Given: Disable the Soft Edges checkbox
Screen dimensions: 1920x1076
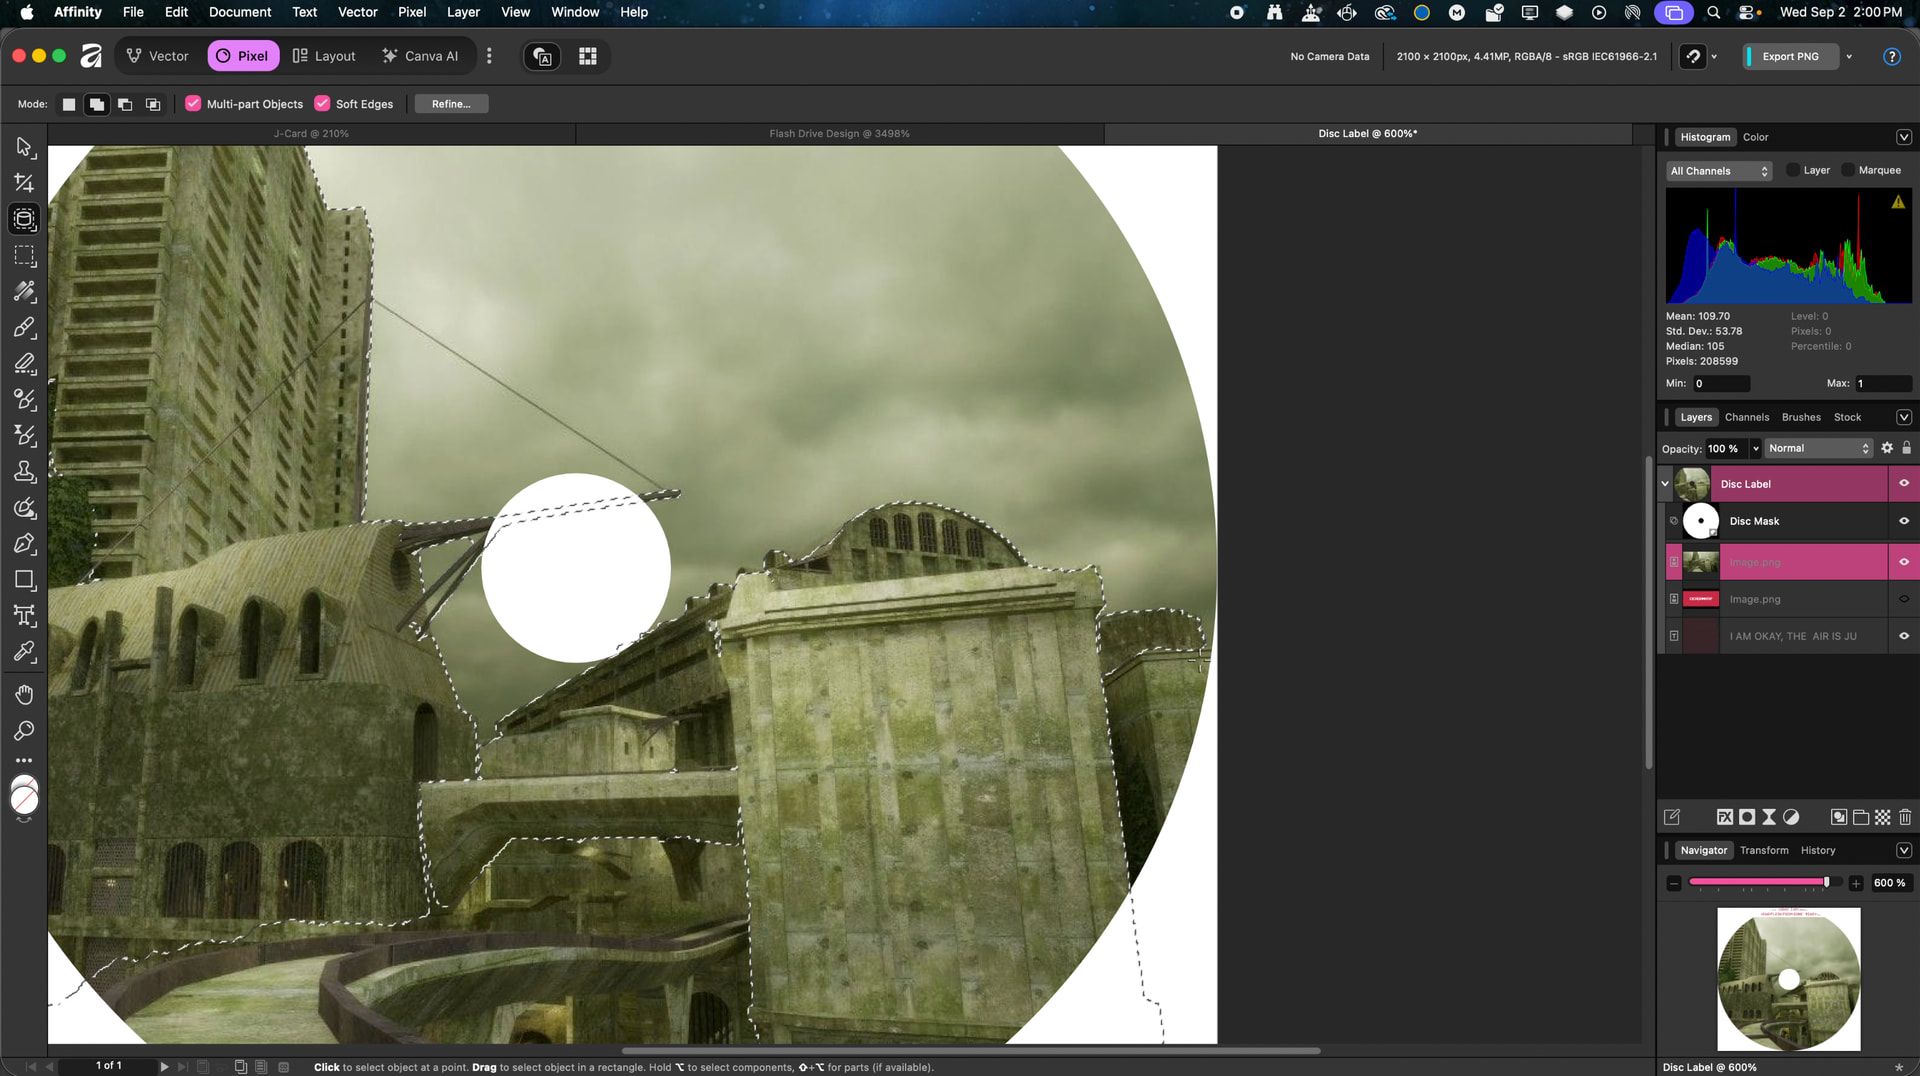Looking at the screenshot, I should [x=322, y=104].
